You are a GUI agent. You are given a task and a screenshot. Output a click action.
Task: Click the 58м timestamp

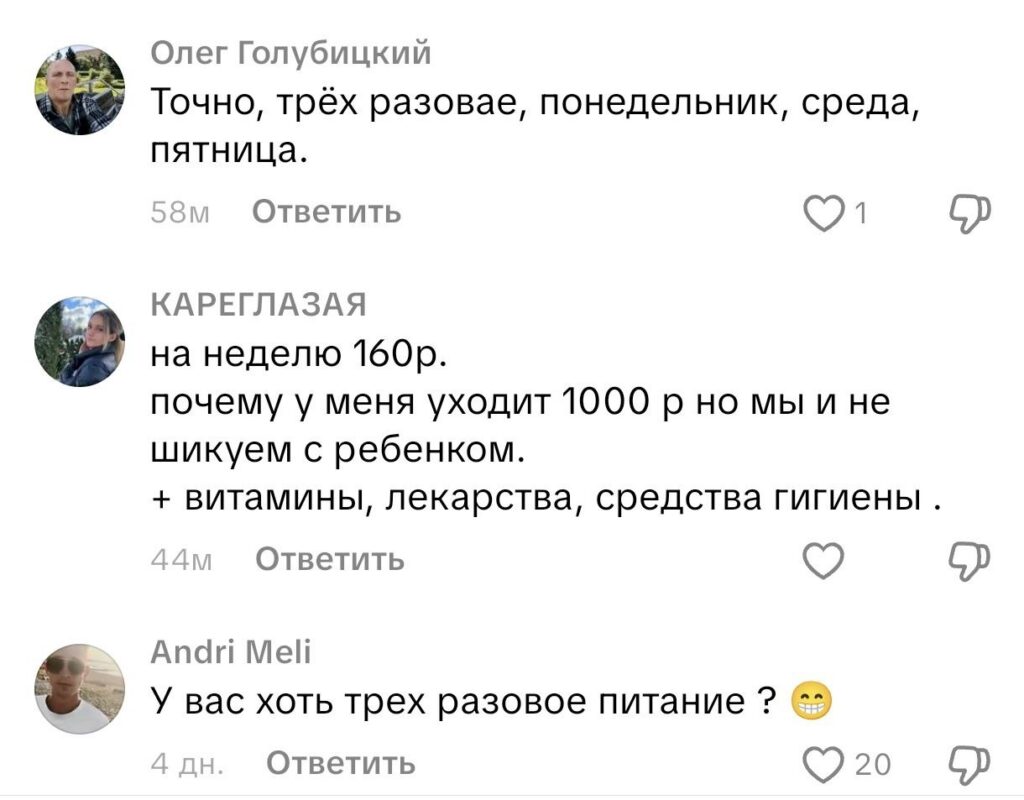point(178,212)
